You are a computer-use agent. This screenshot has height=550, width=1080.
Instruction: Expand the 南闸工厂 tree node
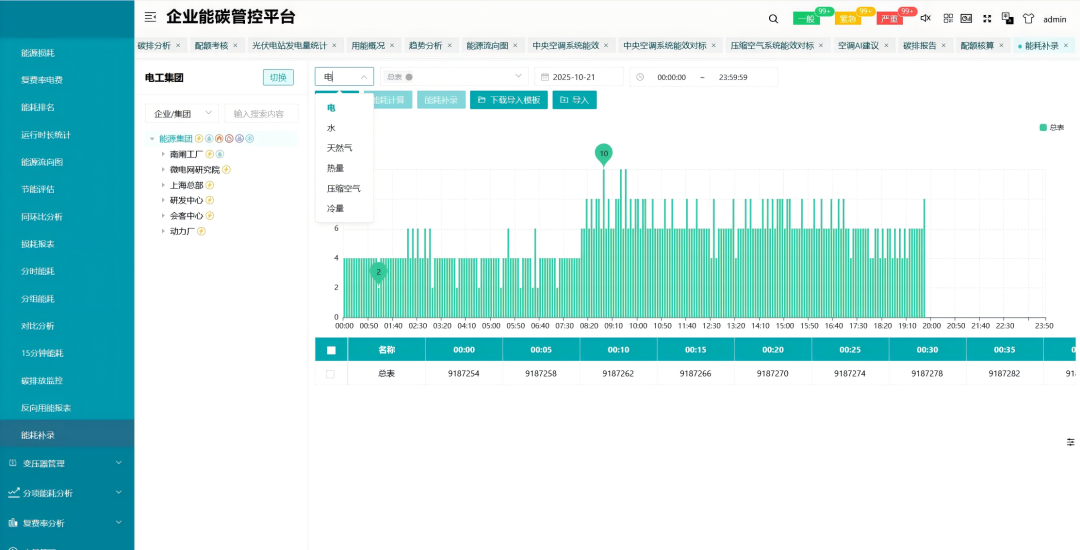point(163,155)
